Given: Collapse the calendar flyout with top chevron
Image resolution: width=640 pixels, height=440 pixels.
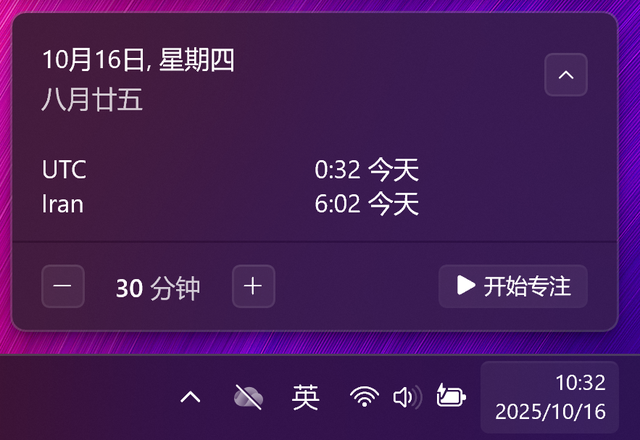Looking at the screenshot, I should 566,75.
